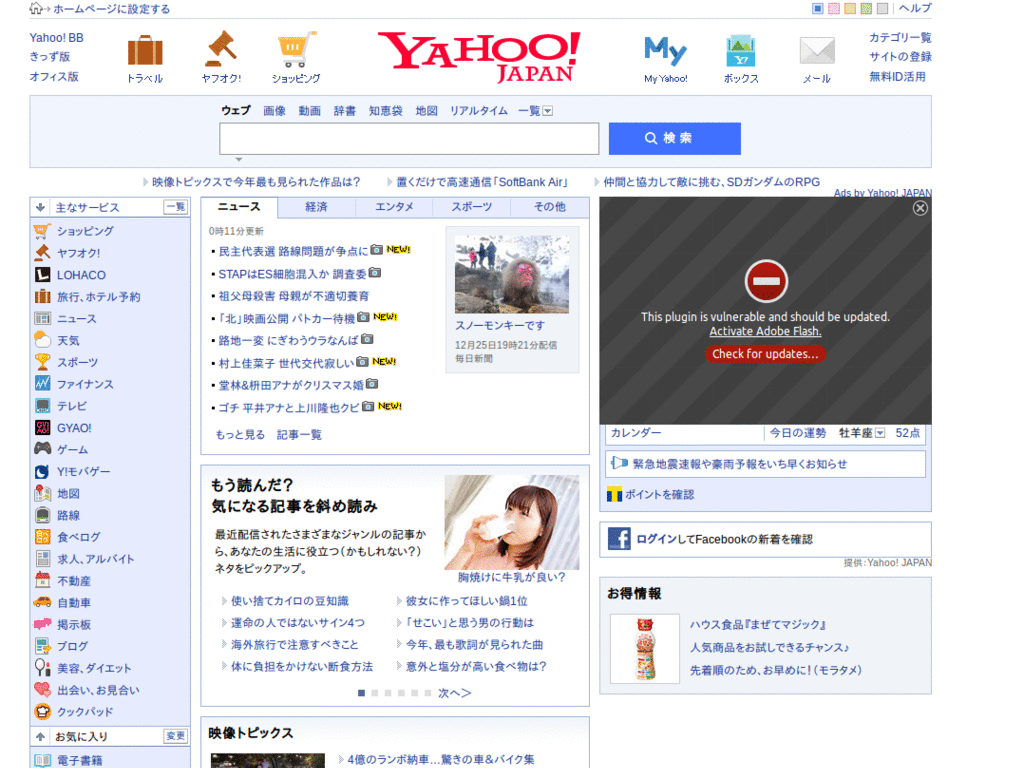The height and width of the screenshot is (768, 1024).
Task: Open the 緊急地震速報 notification link
Action: click(x=740, y=464)
